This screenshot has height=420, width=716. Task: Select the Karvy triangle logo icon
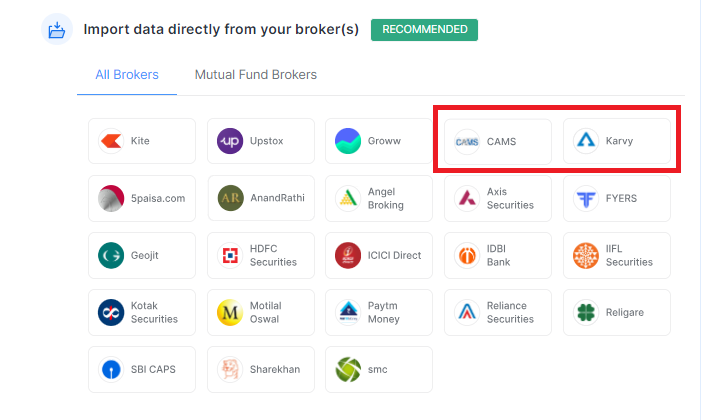(586, 141)
